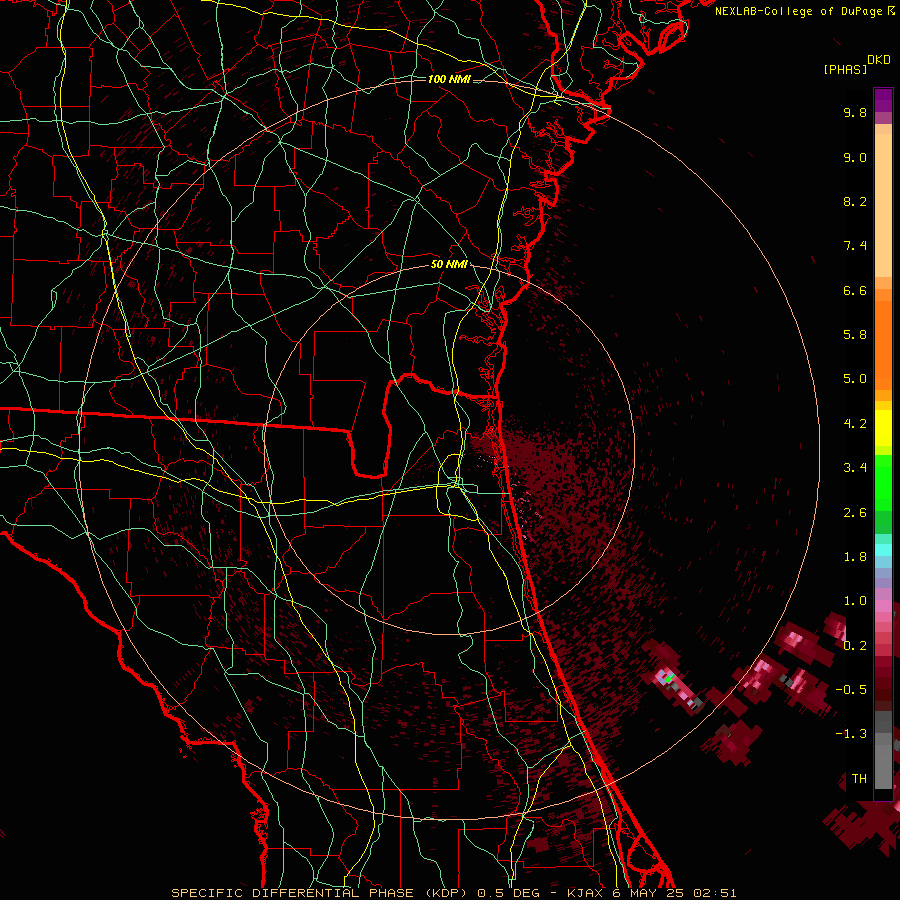
Task: Click the 1.8 scale value
Action: (x=855, y=557)
